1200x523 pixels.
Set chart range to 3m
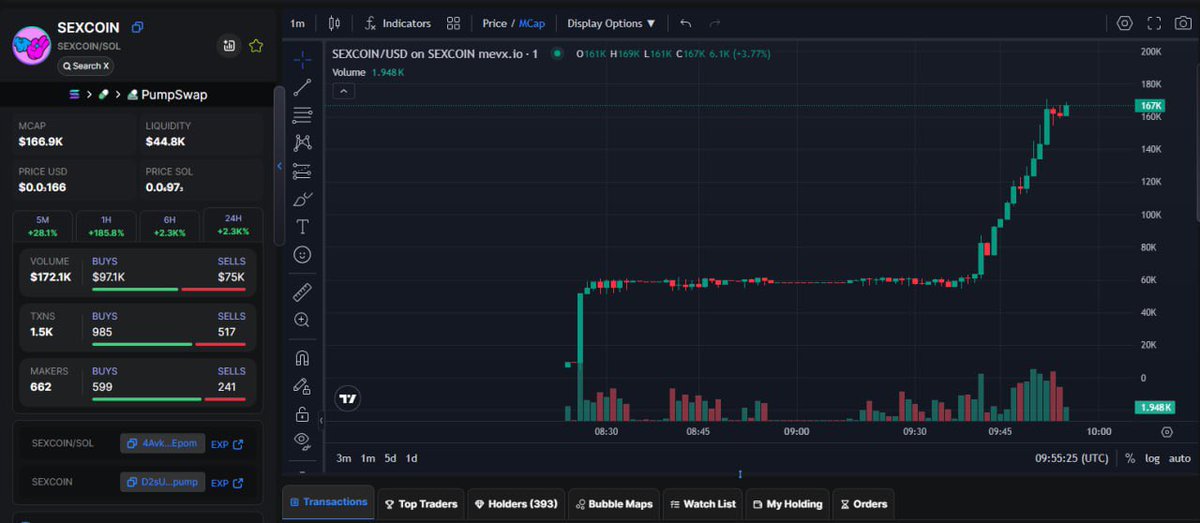pos(343,458)
